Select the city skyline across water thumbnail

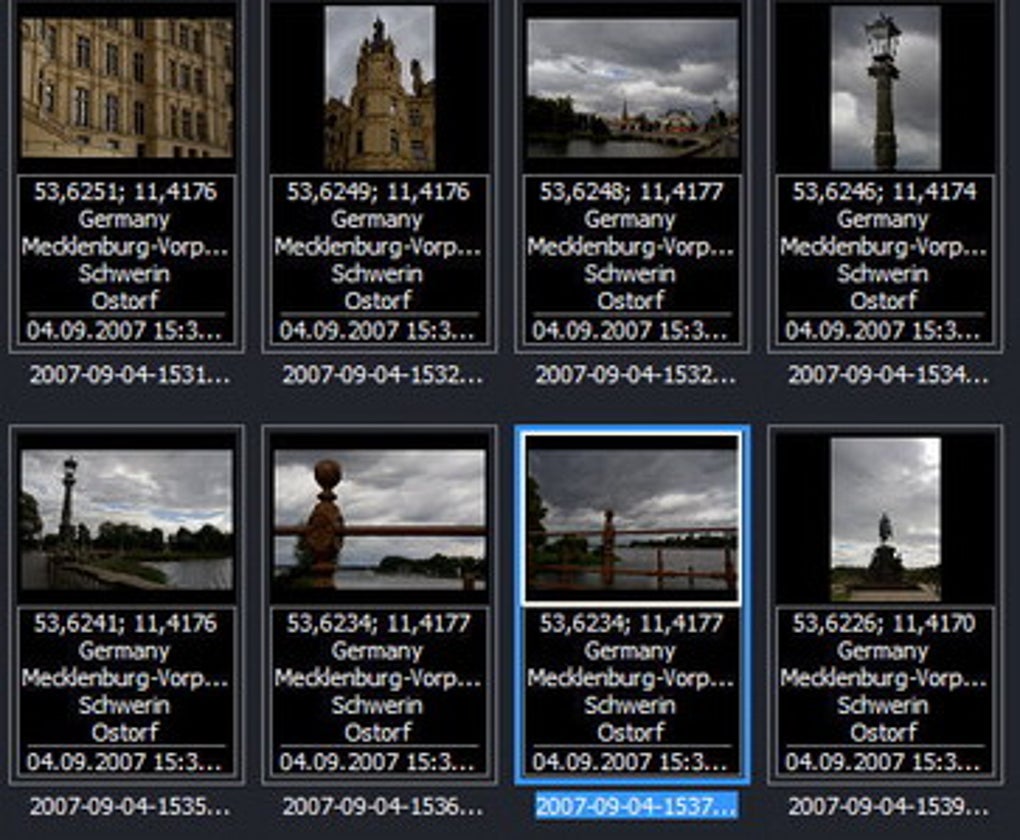(632, 88)
